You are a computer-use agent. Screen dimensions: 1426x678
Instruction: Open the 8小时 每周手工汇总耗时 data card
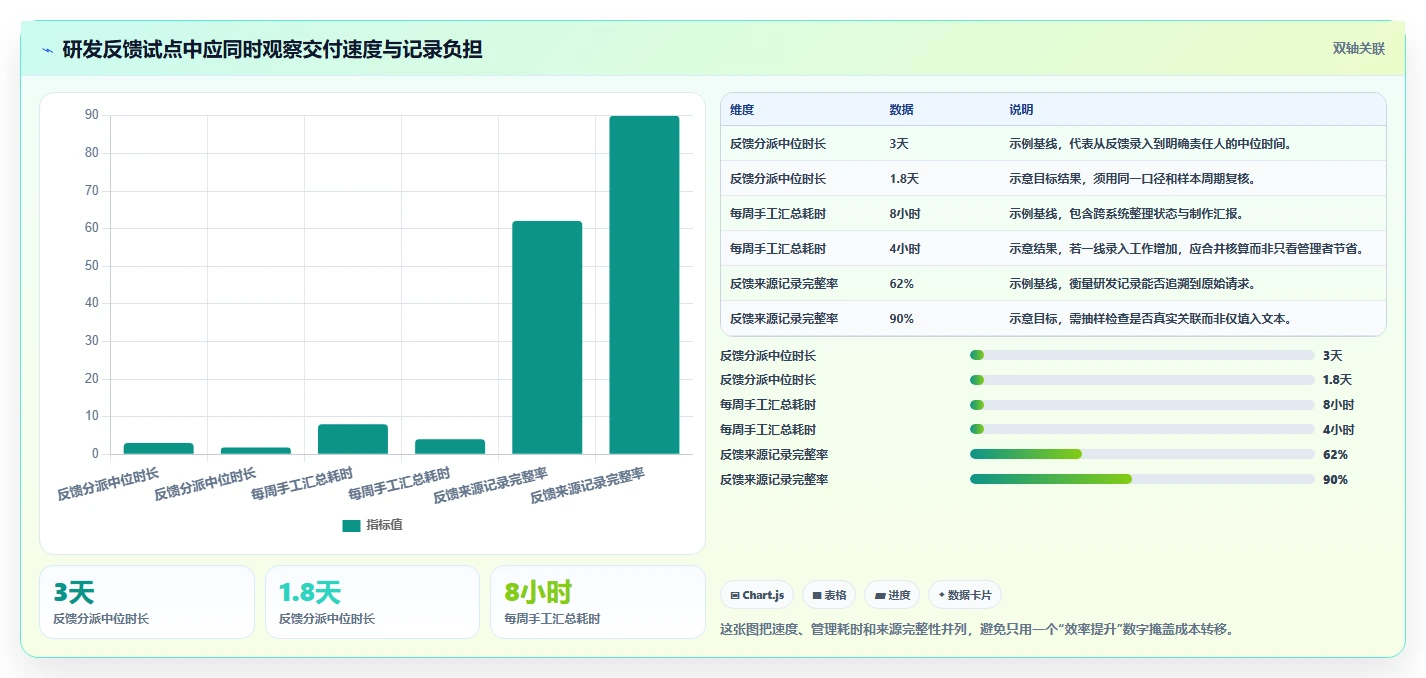tap(598, 602)
